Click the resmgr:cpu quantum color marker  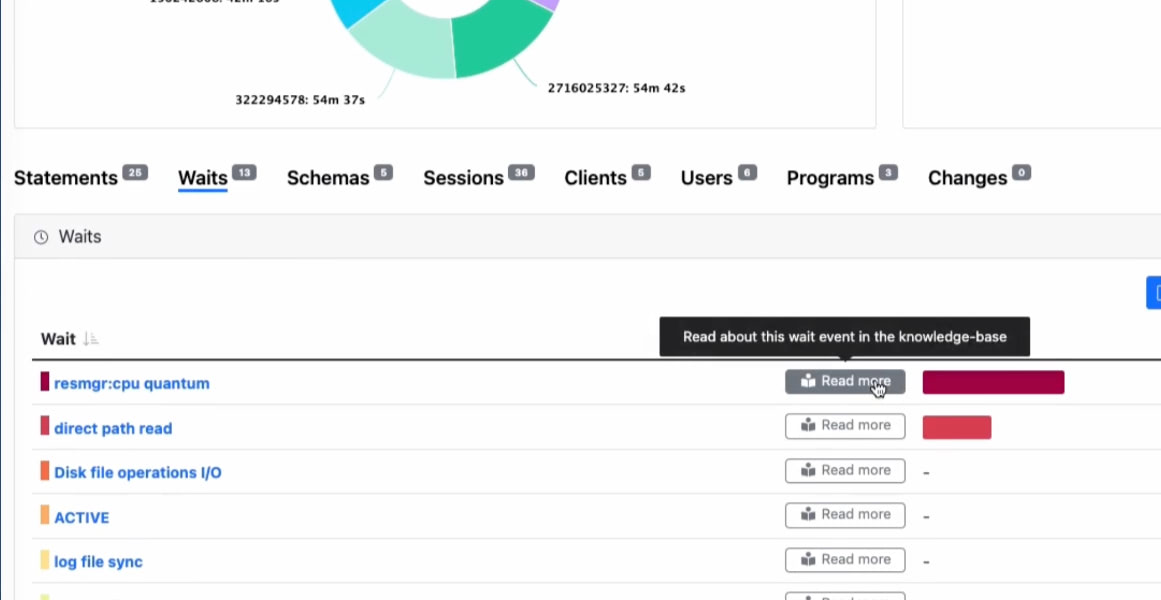(45, 382)
